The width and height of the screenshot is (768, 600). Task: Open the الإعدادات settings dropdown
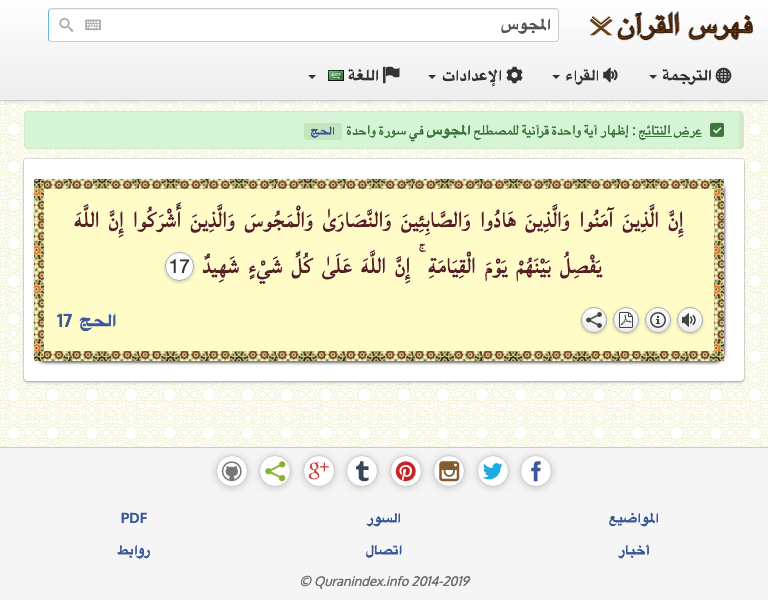[476, 75]
